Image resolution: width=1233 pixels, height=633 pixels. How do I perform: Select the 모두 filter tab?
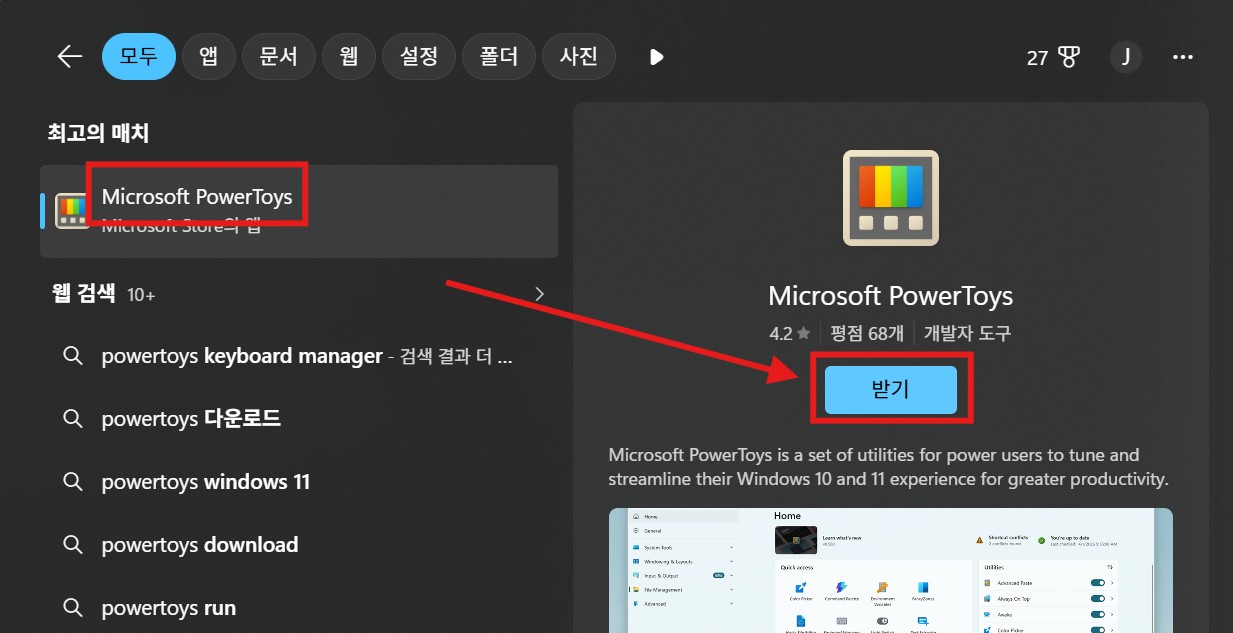tap(139, 57)
